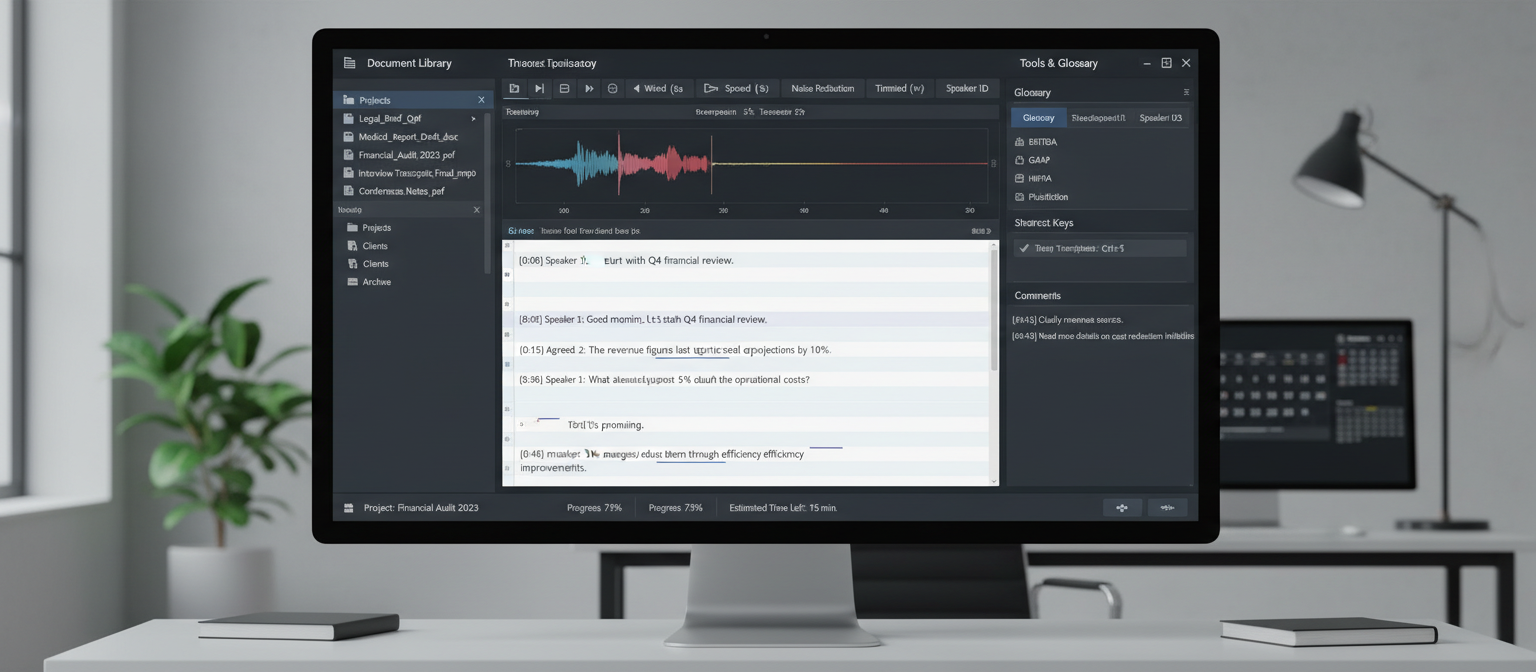
Task: Open the Glossary section options icon
Action: (x=1186, y=92)
